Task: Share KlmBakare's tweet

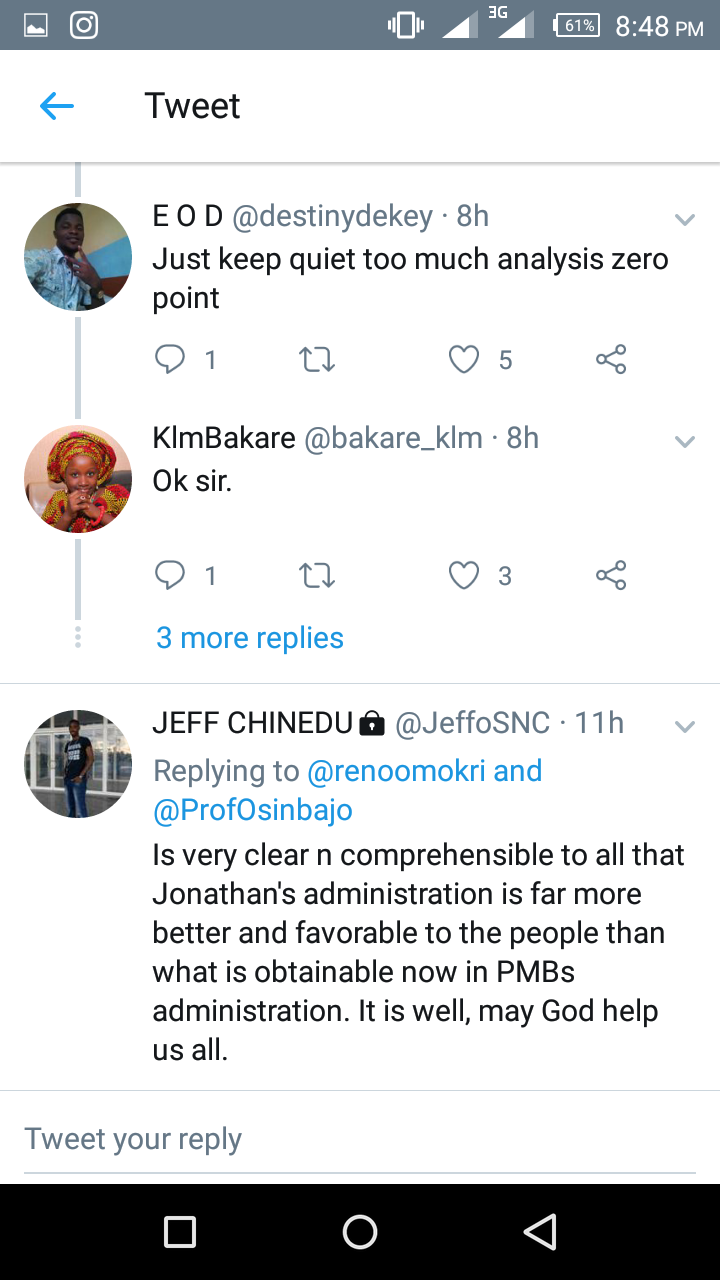Action: (x=611, y=575)
